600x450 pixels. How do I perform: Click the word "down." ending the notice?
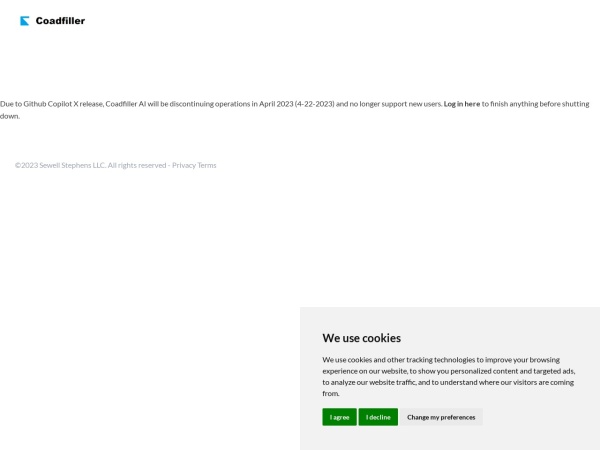click(10, 116)
